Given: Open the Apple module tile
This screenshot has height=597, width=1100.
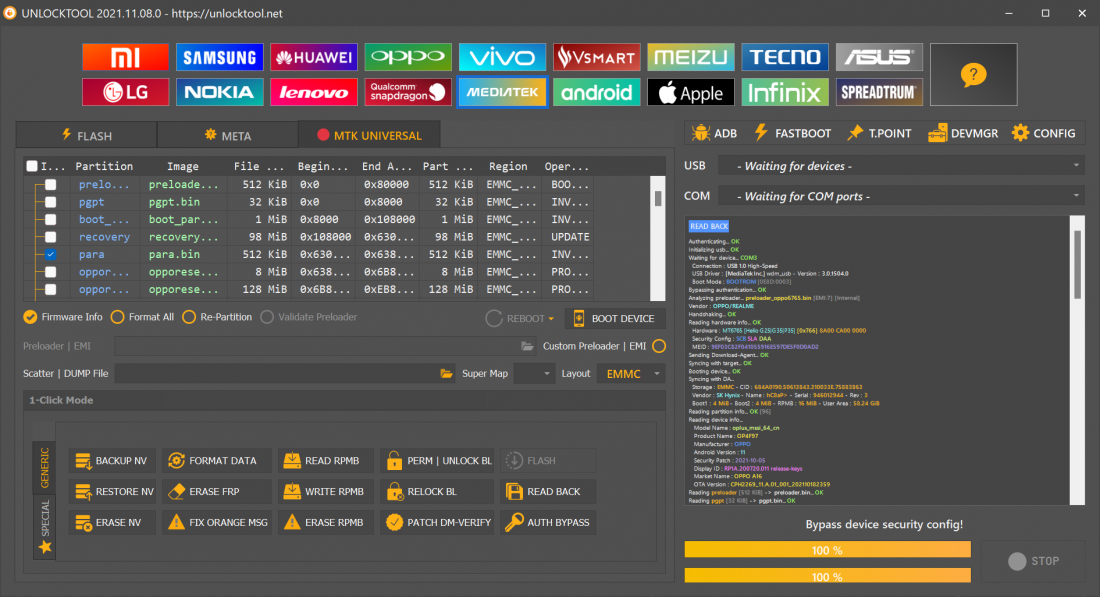Looking at the screenshot, I should click(x=690, y=92).
